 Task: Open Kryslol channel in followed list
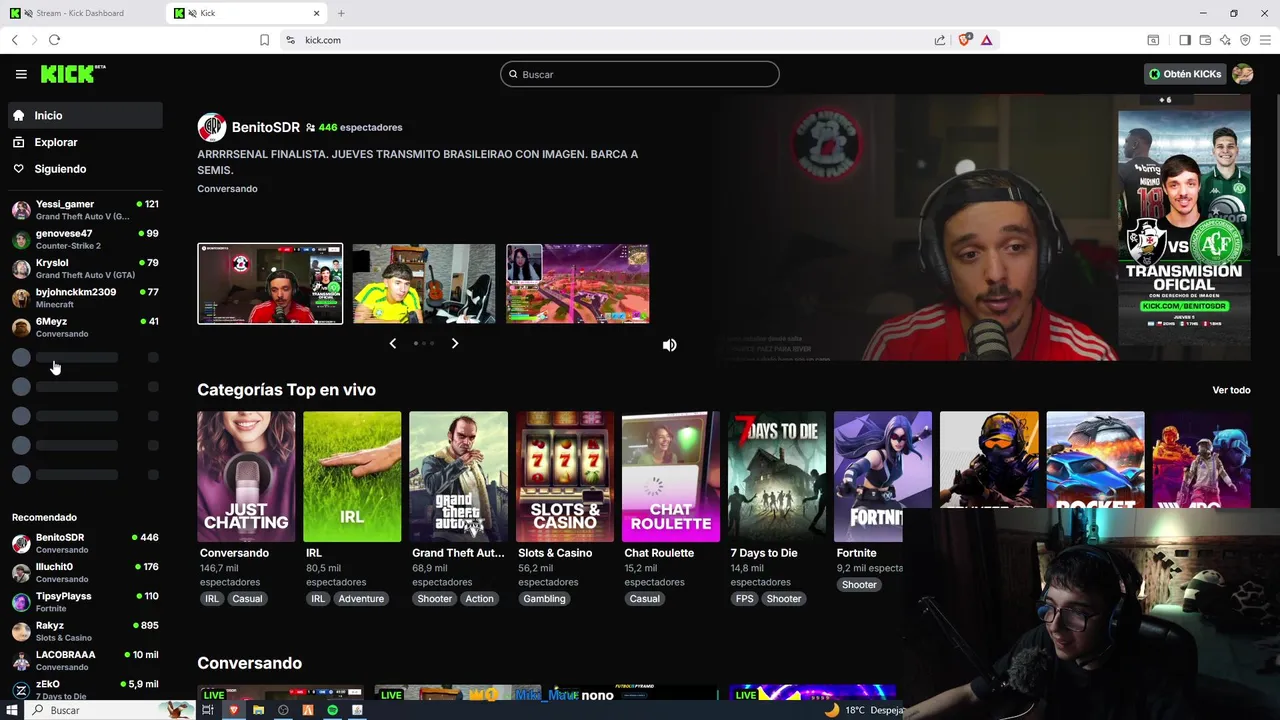[x=85, y=269]
